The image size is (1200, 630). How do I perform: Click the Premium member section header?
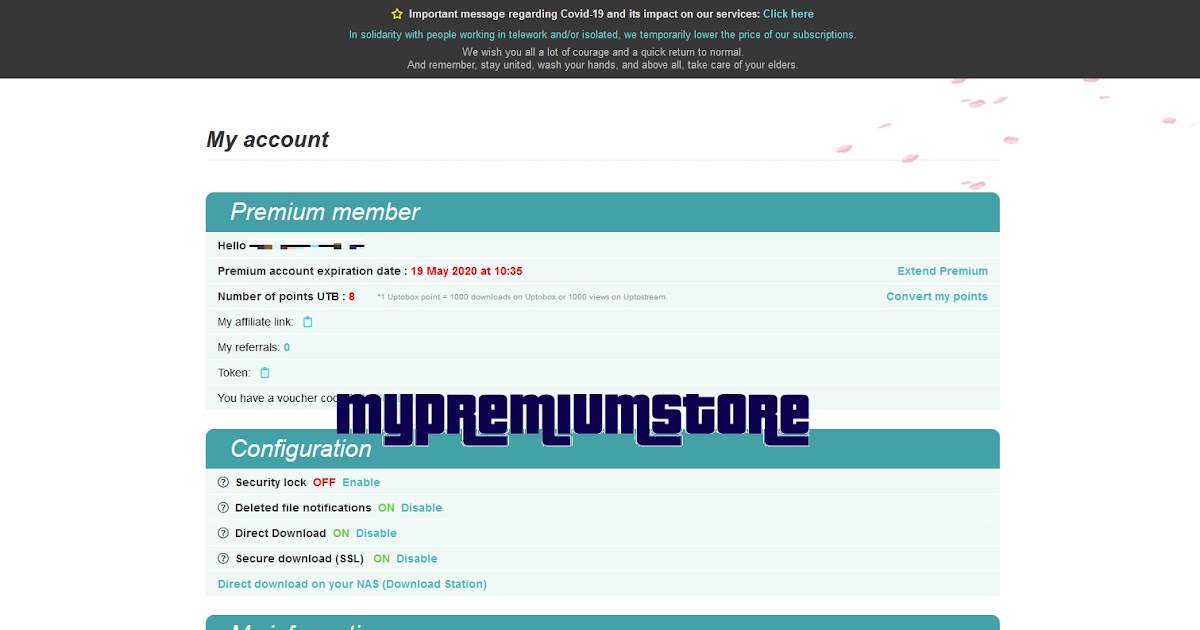pos(324,211)
